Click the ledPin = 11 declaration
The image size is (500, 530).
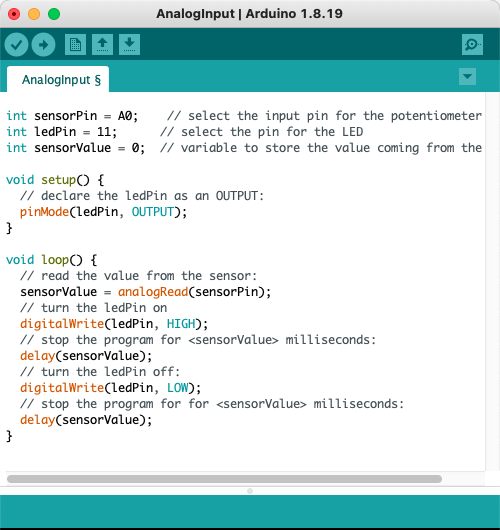(62, 132)
